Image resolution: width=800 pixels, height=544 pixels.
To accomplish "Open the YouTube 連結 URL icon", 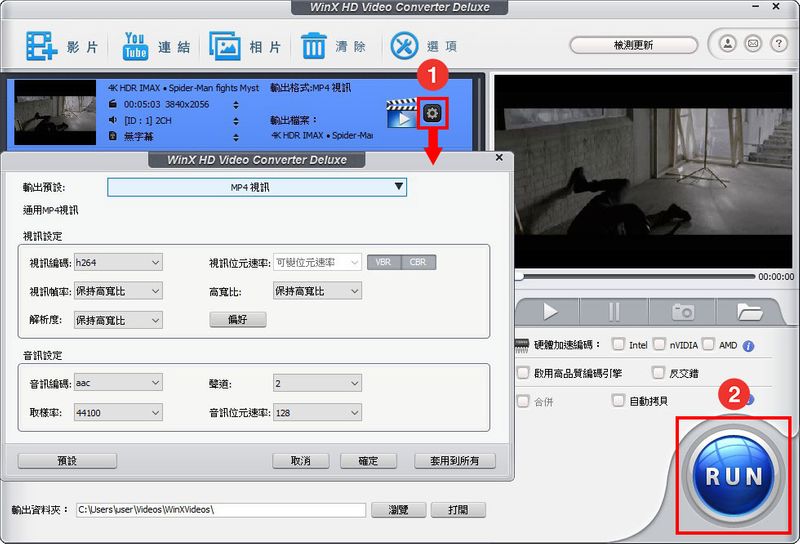I will coord(135,46).
